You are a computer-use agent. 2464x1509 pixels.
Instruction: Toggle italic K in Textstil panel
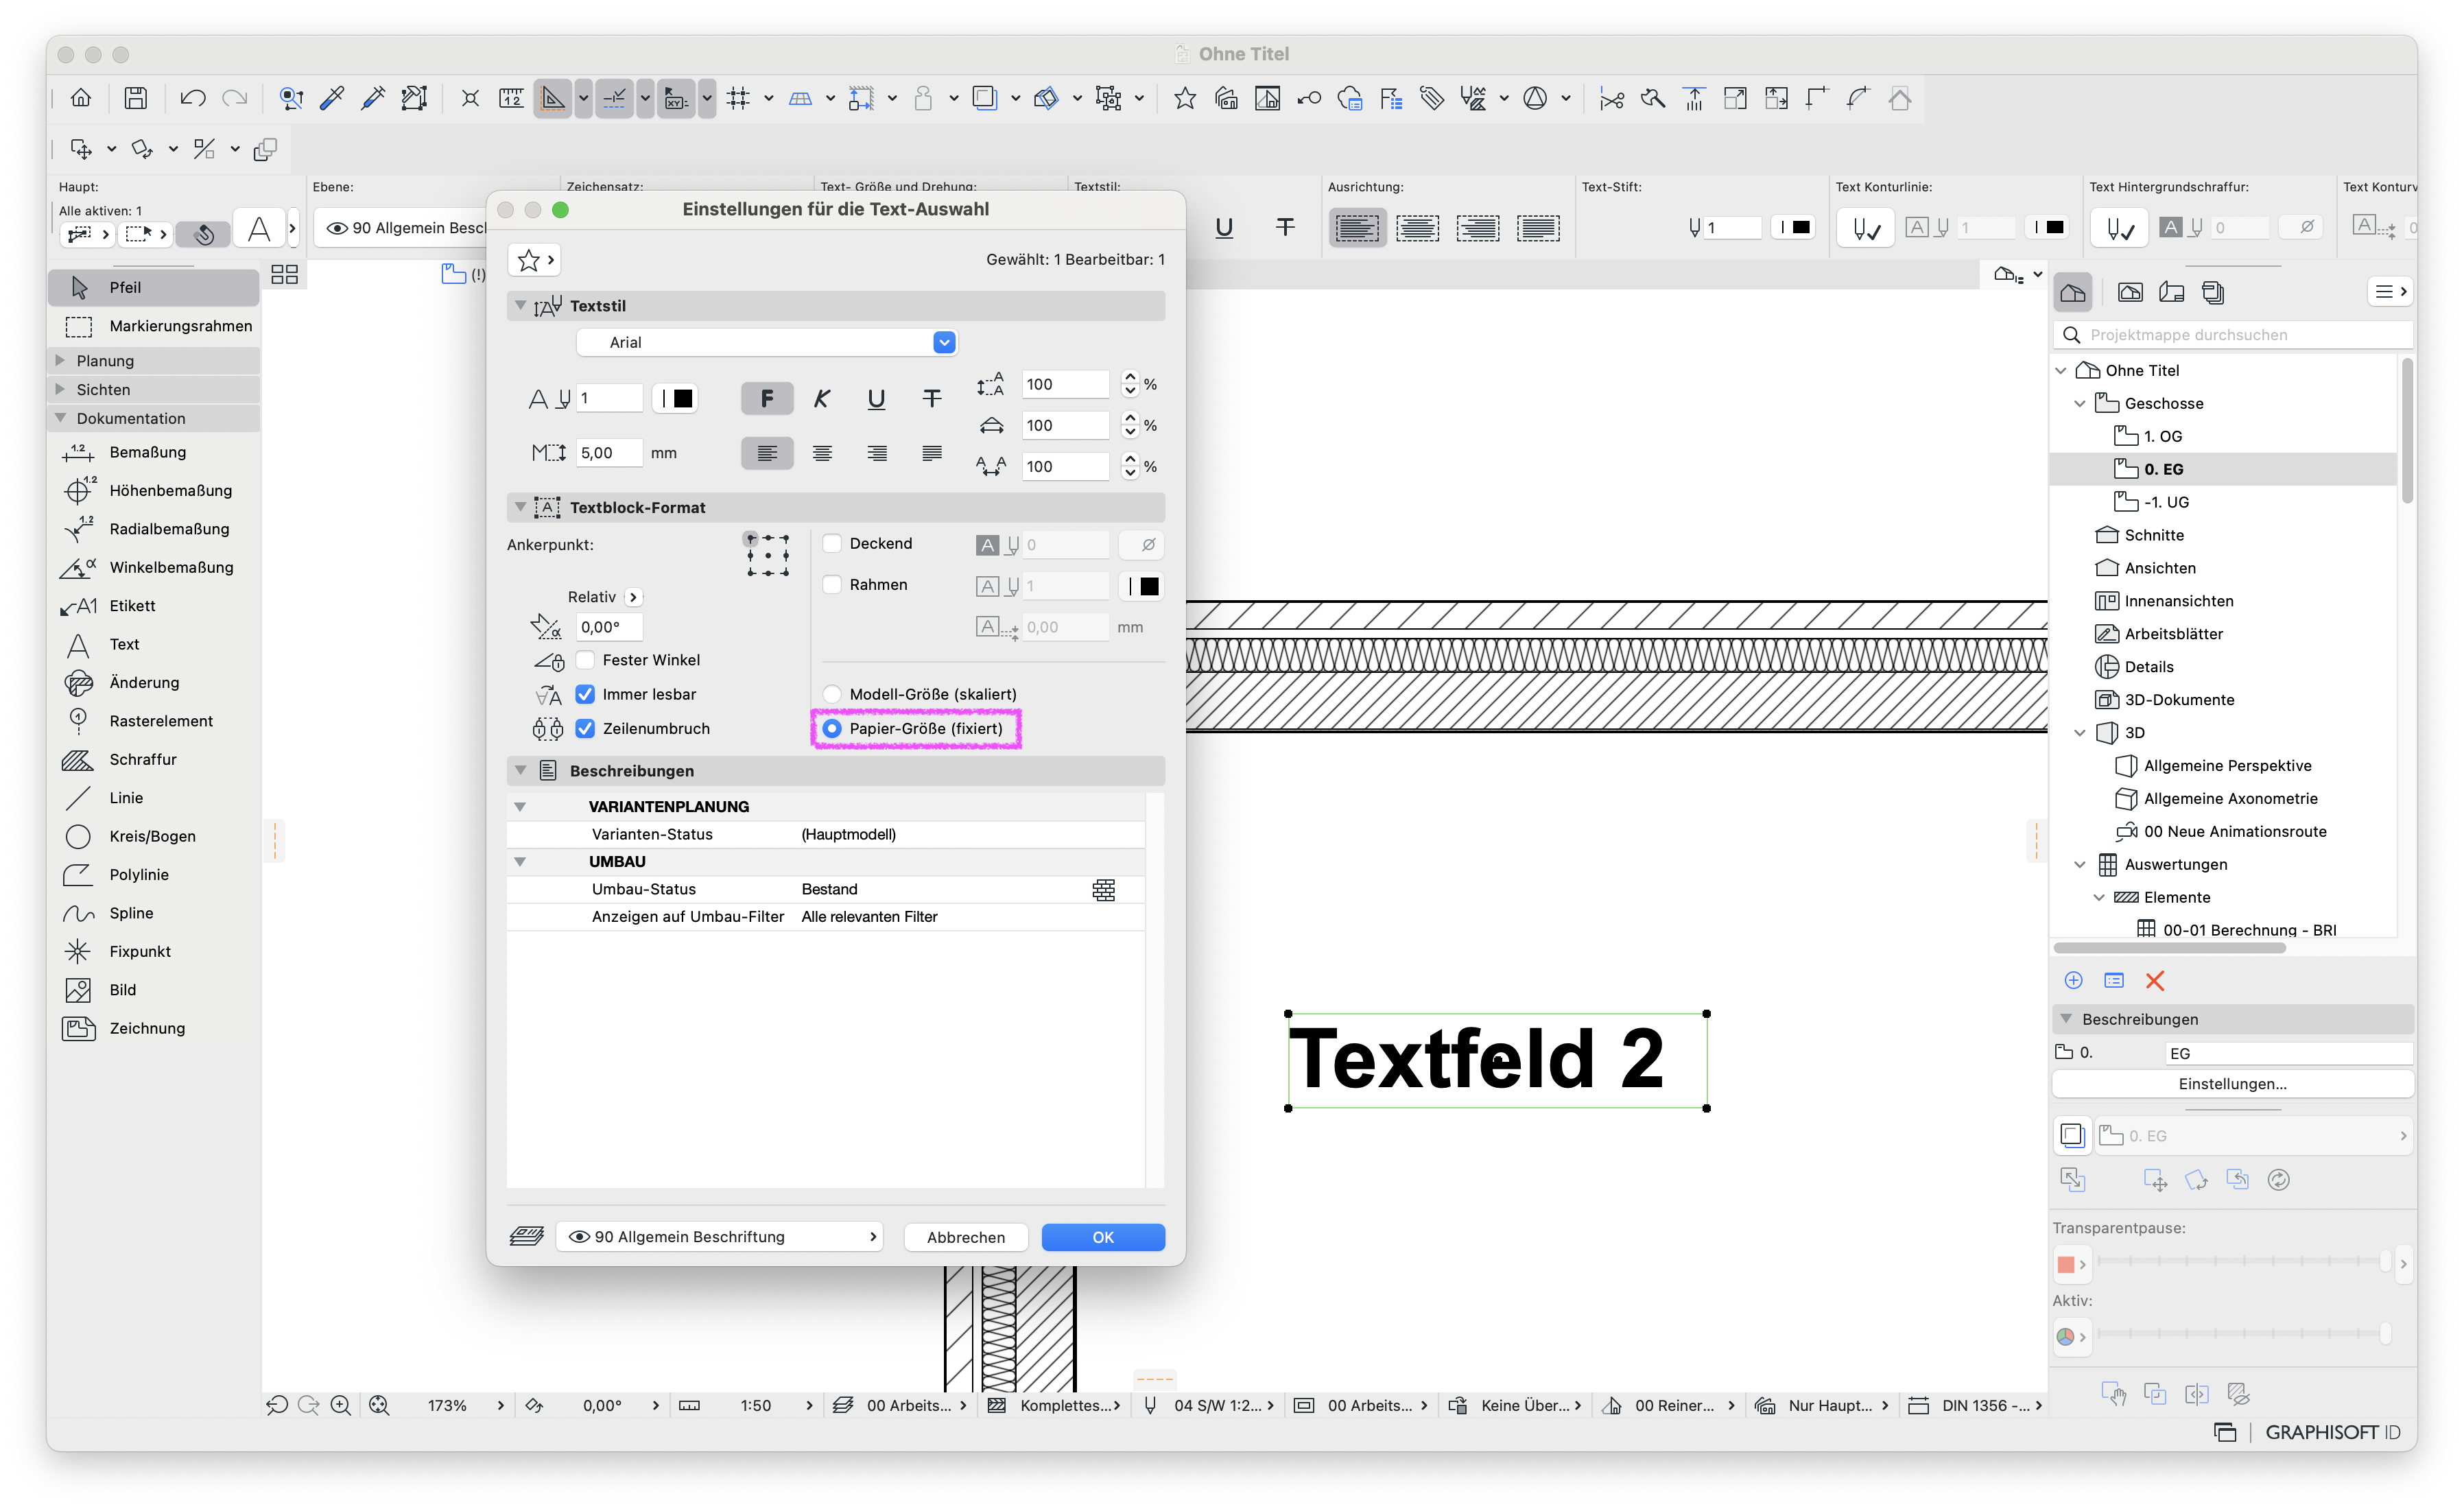(x=822, y=399)
